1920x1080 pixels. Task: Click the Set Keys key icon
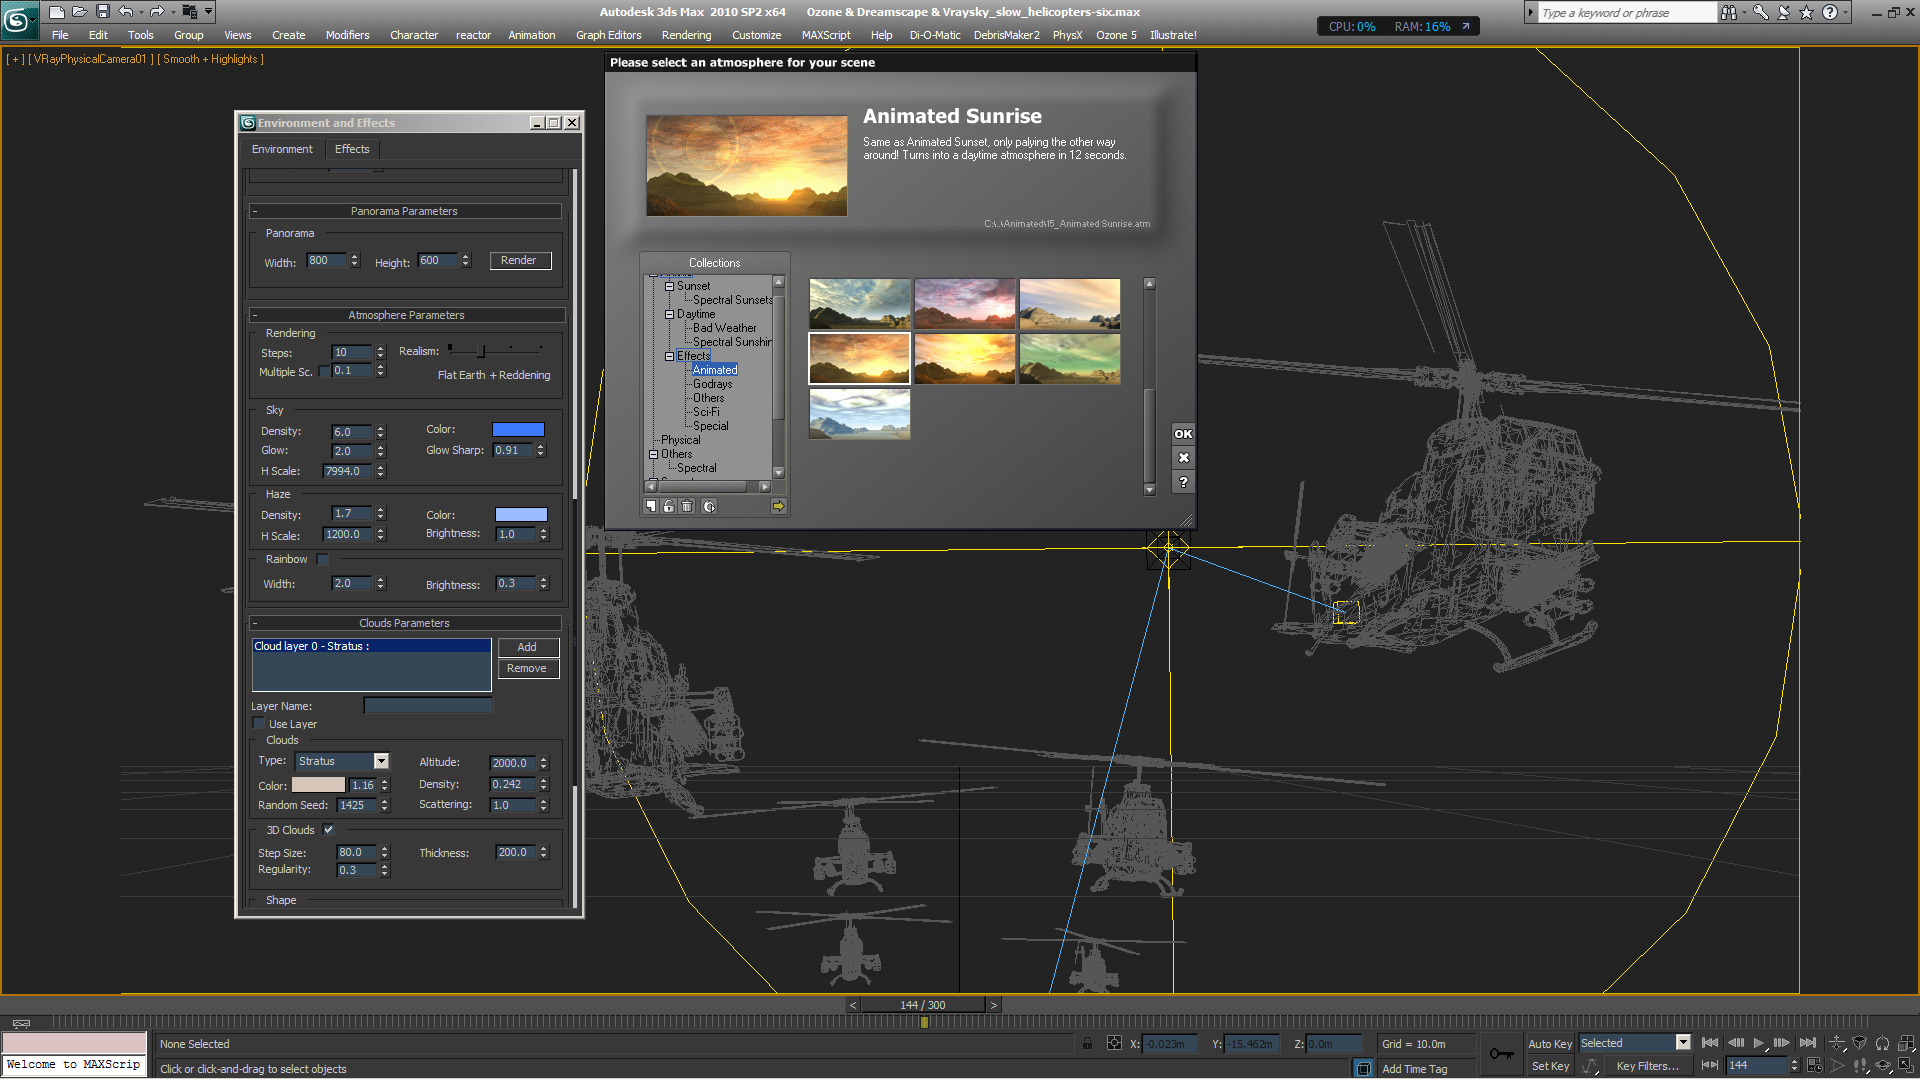click(x=1501, y=1054)
